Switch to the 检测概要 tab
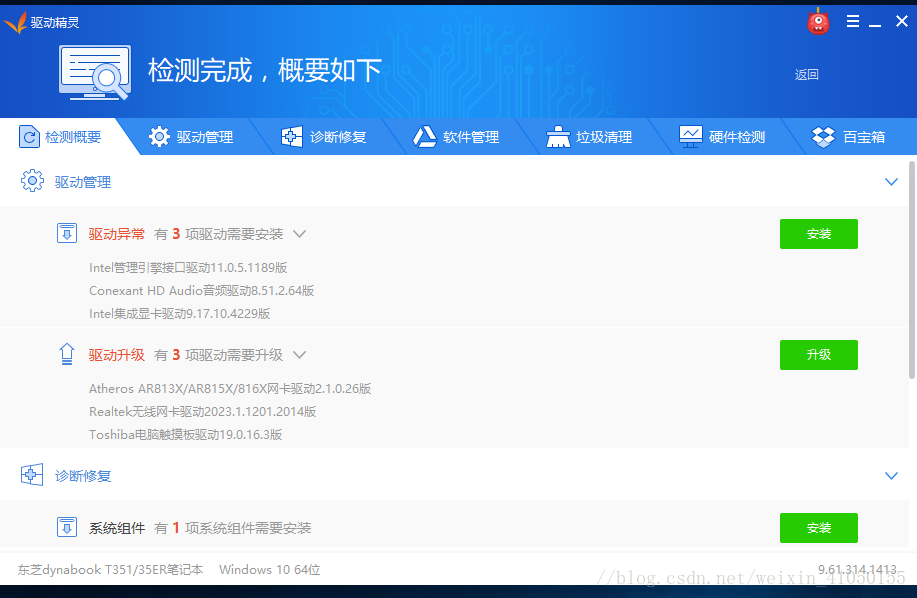 [60, 137]
